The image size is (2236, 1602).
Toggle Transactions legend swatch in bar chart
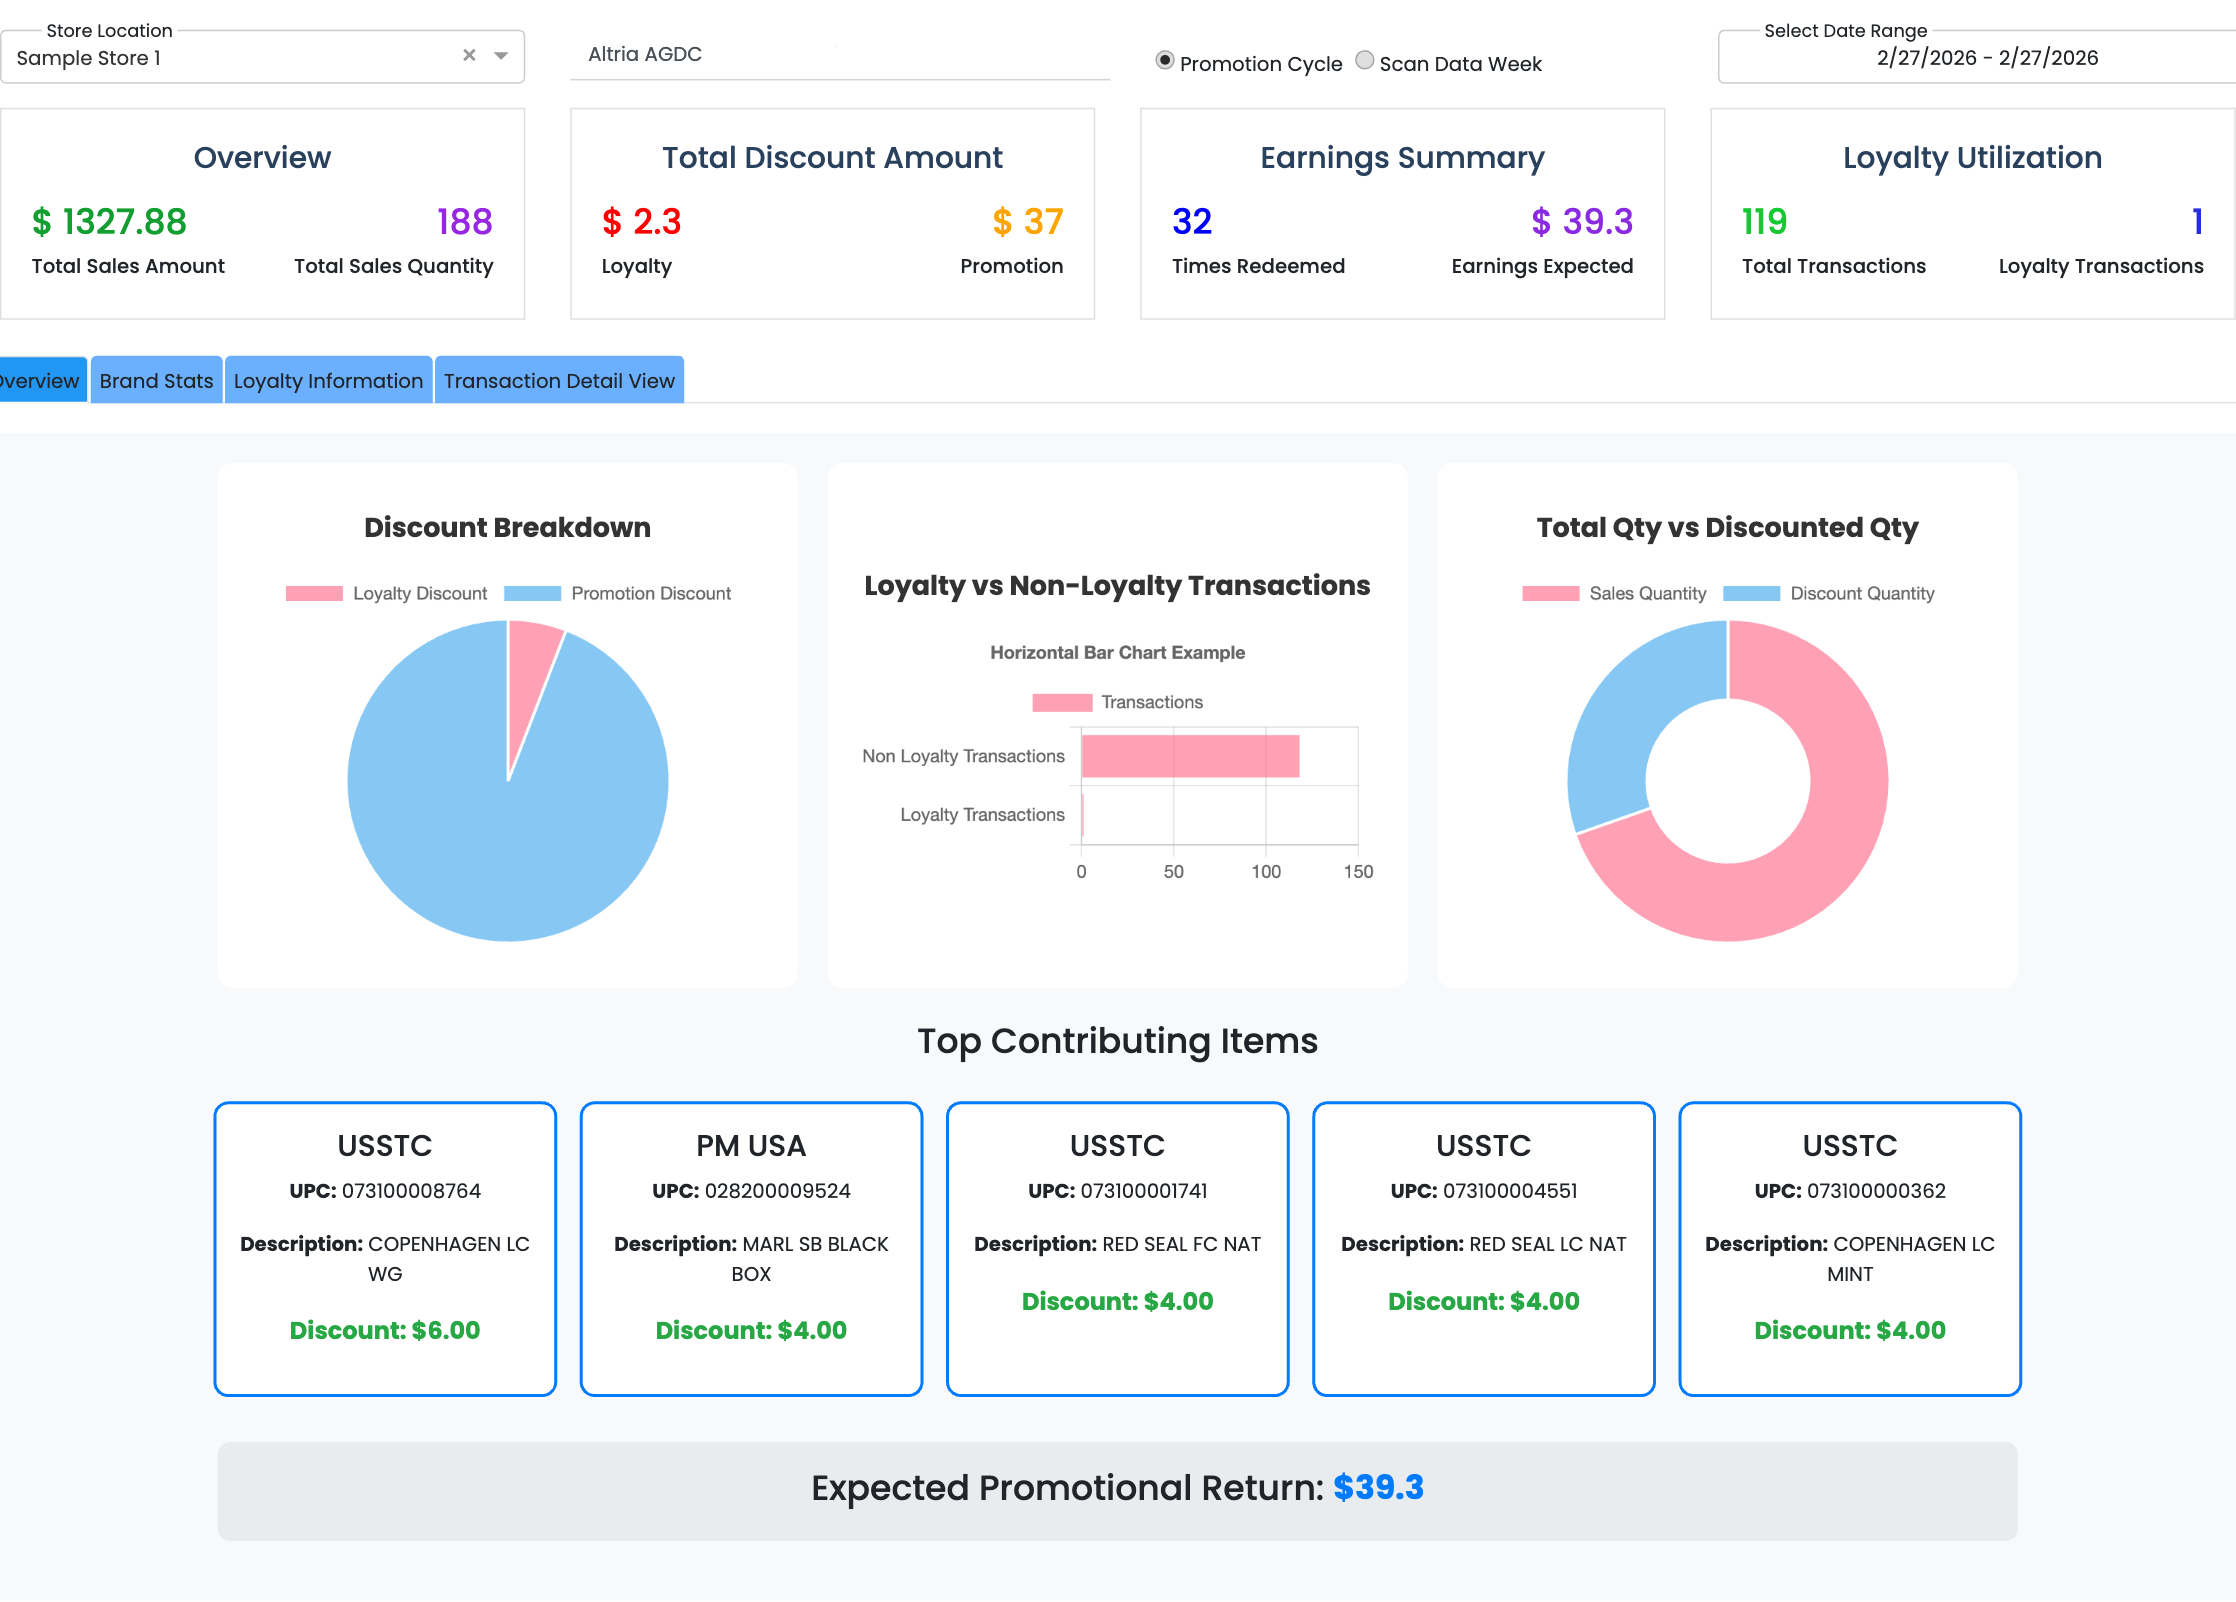click(1061, 703)
